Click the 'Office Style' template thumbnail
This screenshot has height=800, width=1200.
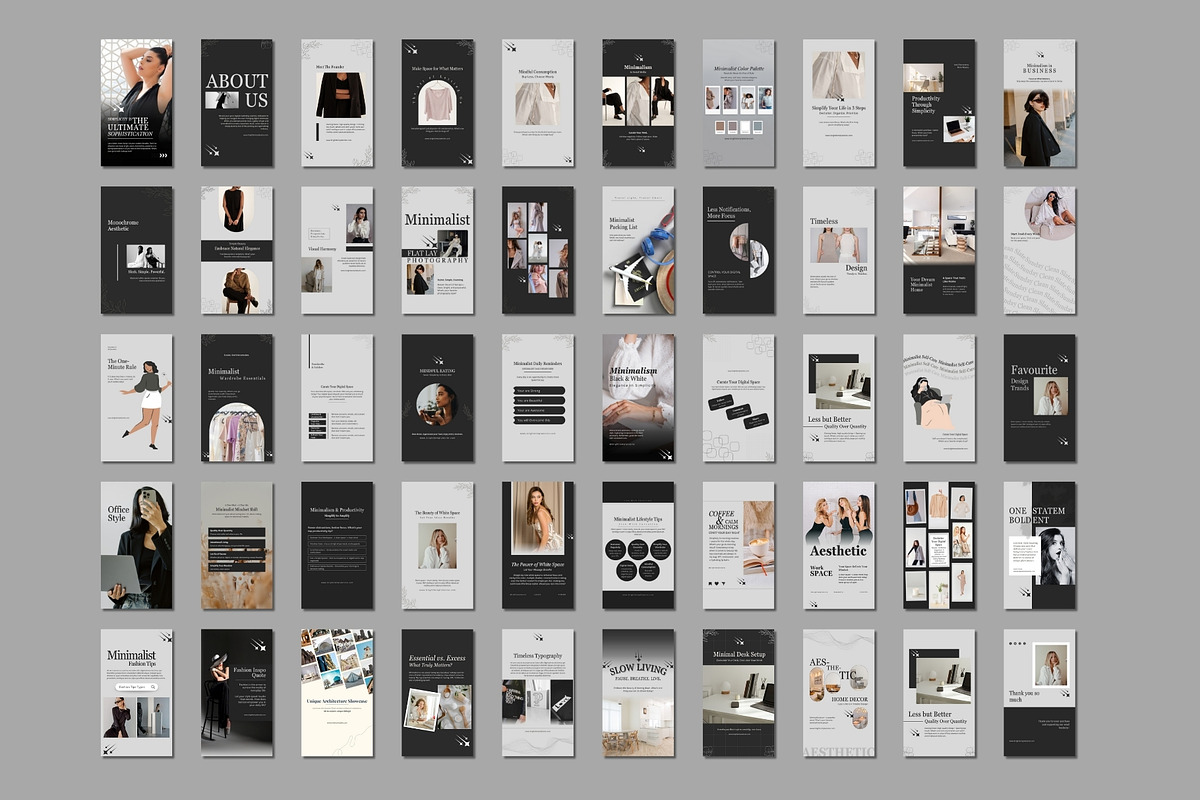tap(137, 545)
